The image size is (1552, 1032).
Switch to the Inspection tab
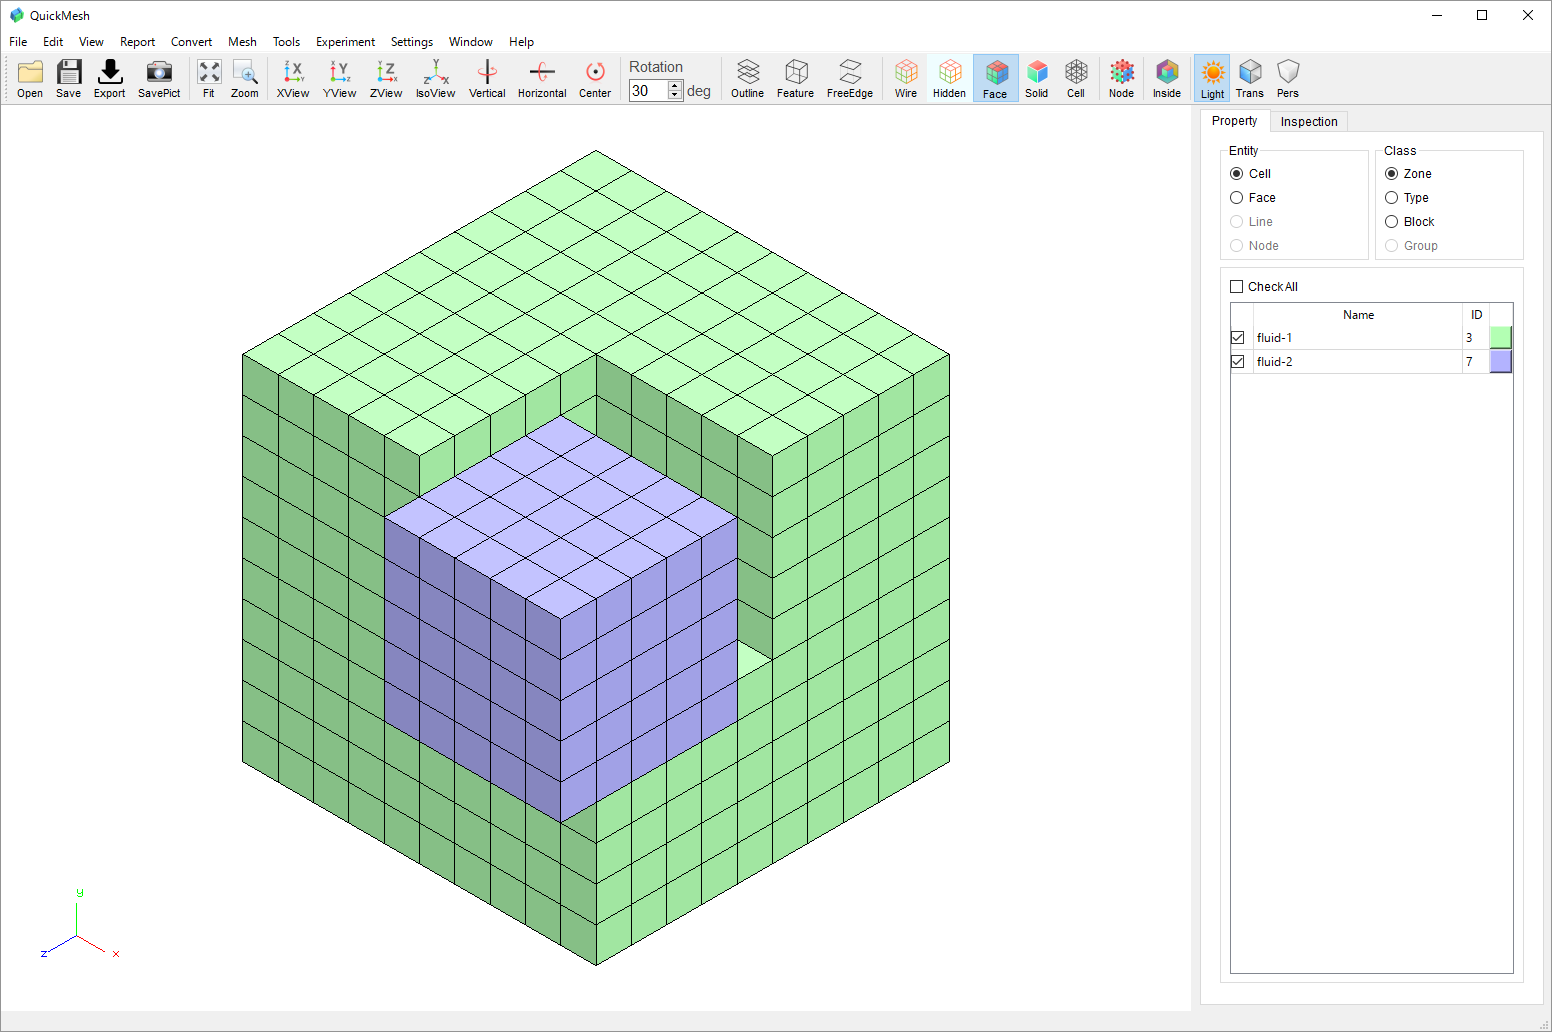[1309, 122]
